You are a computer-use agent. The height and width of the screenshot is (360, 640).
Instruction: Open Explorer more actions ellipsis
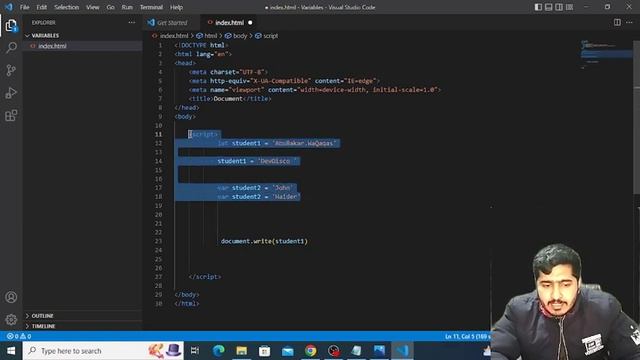(x=131, y=22)
